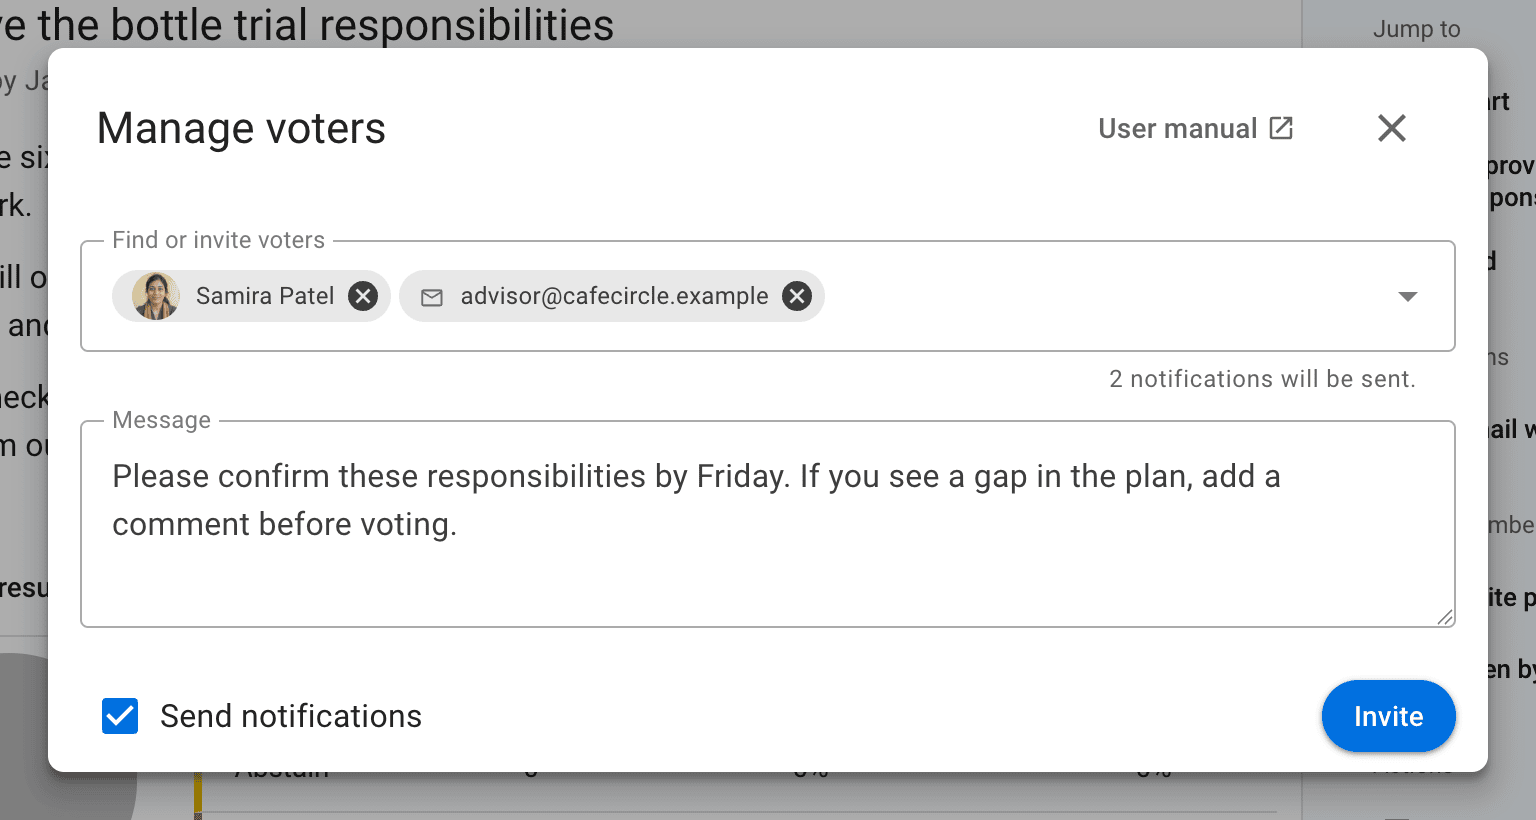Open the external link icon beside User manual
The image size is (1536, 820).
1281,128
